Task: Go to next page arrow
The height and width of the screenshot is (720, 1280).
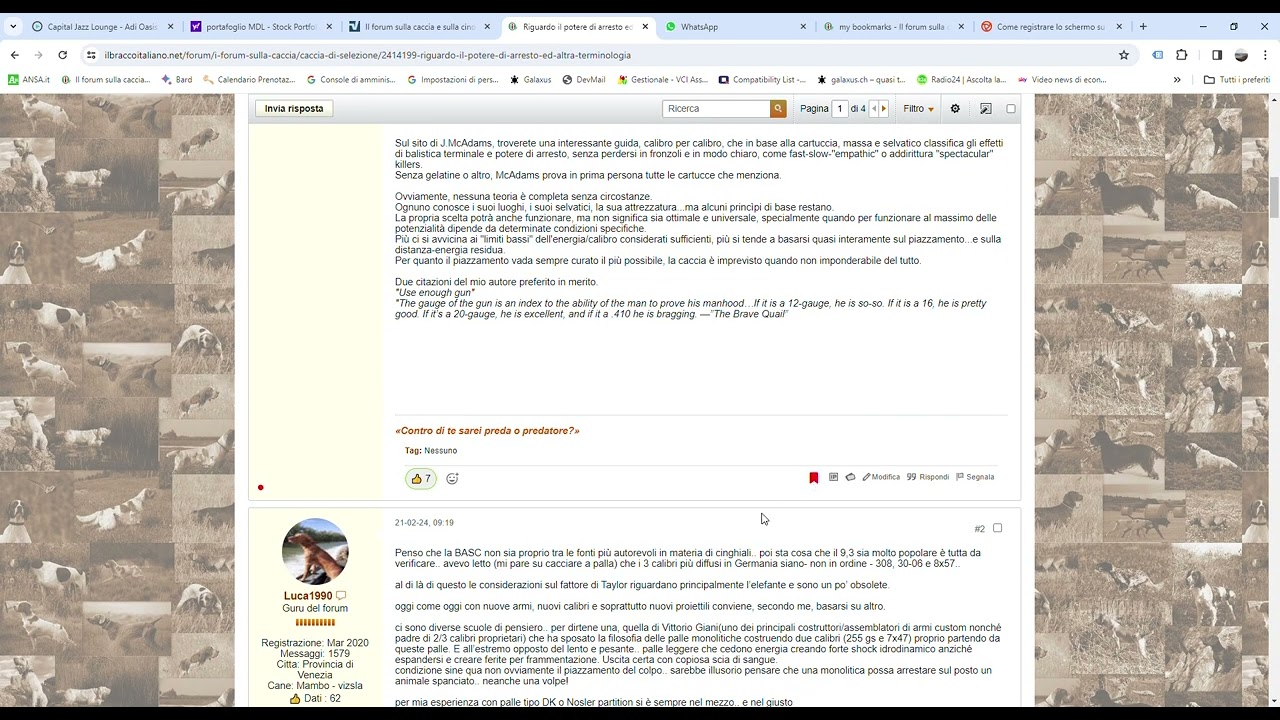Action: 883,108
